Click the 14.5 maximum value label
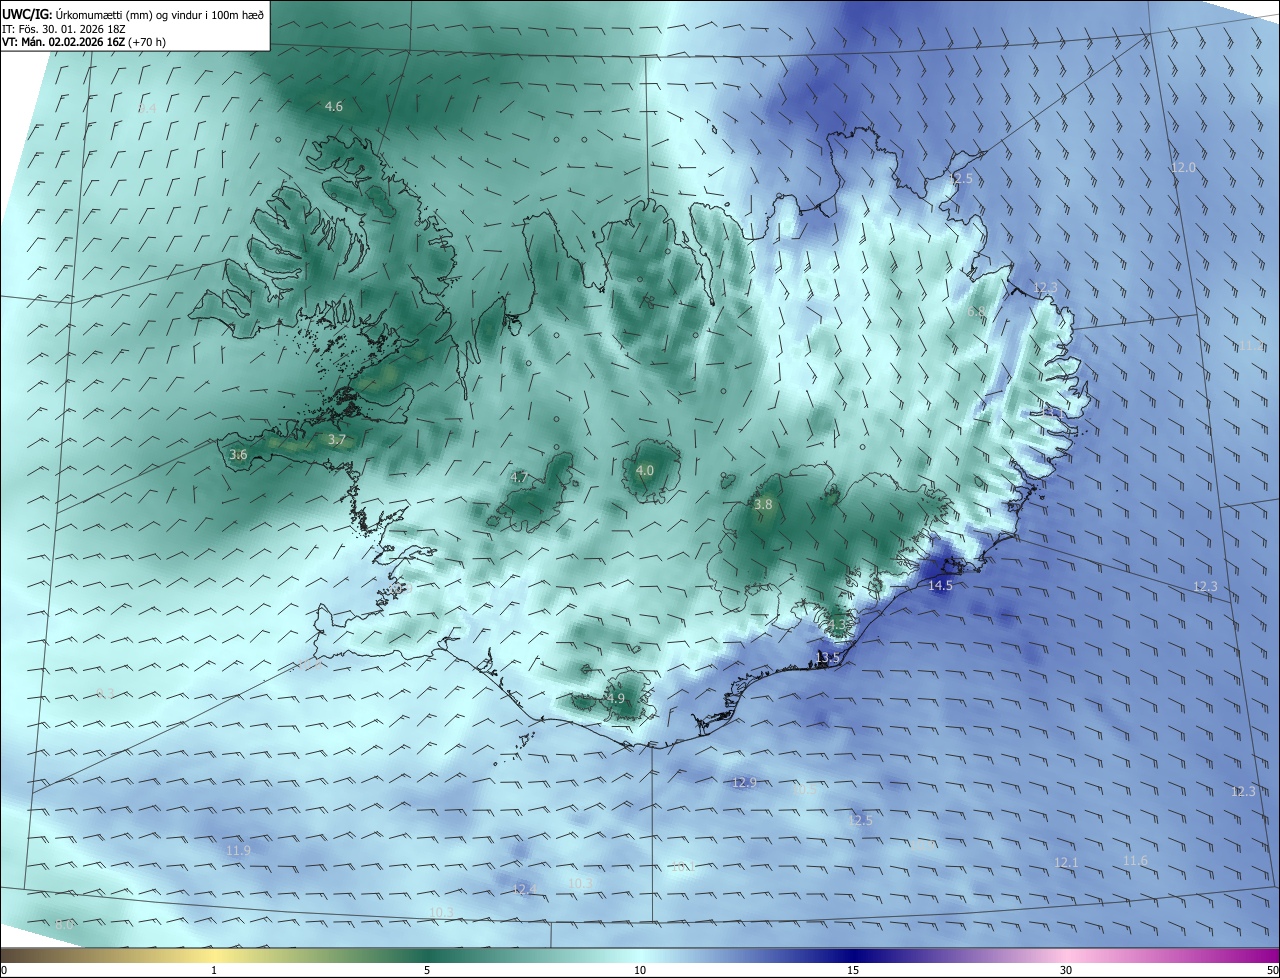1280x978 pixels. click(940, 585)
